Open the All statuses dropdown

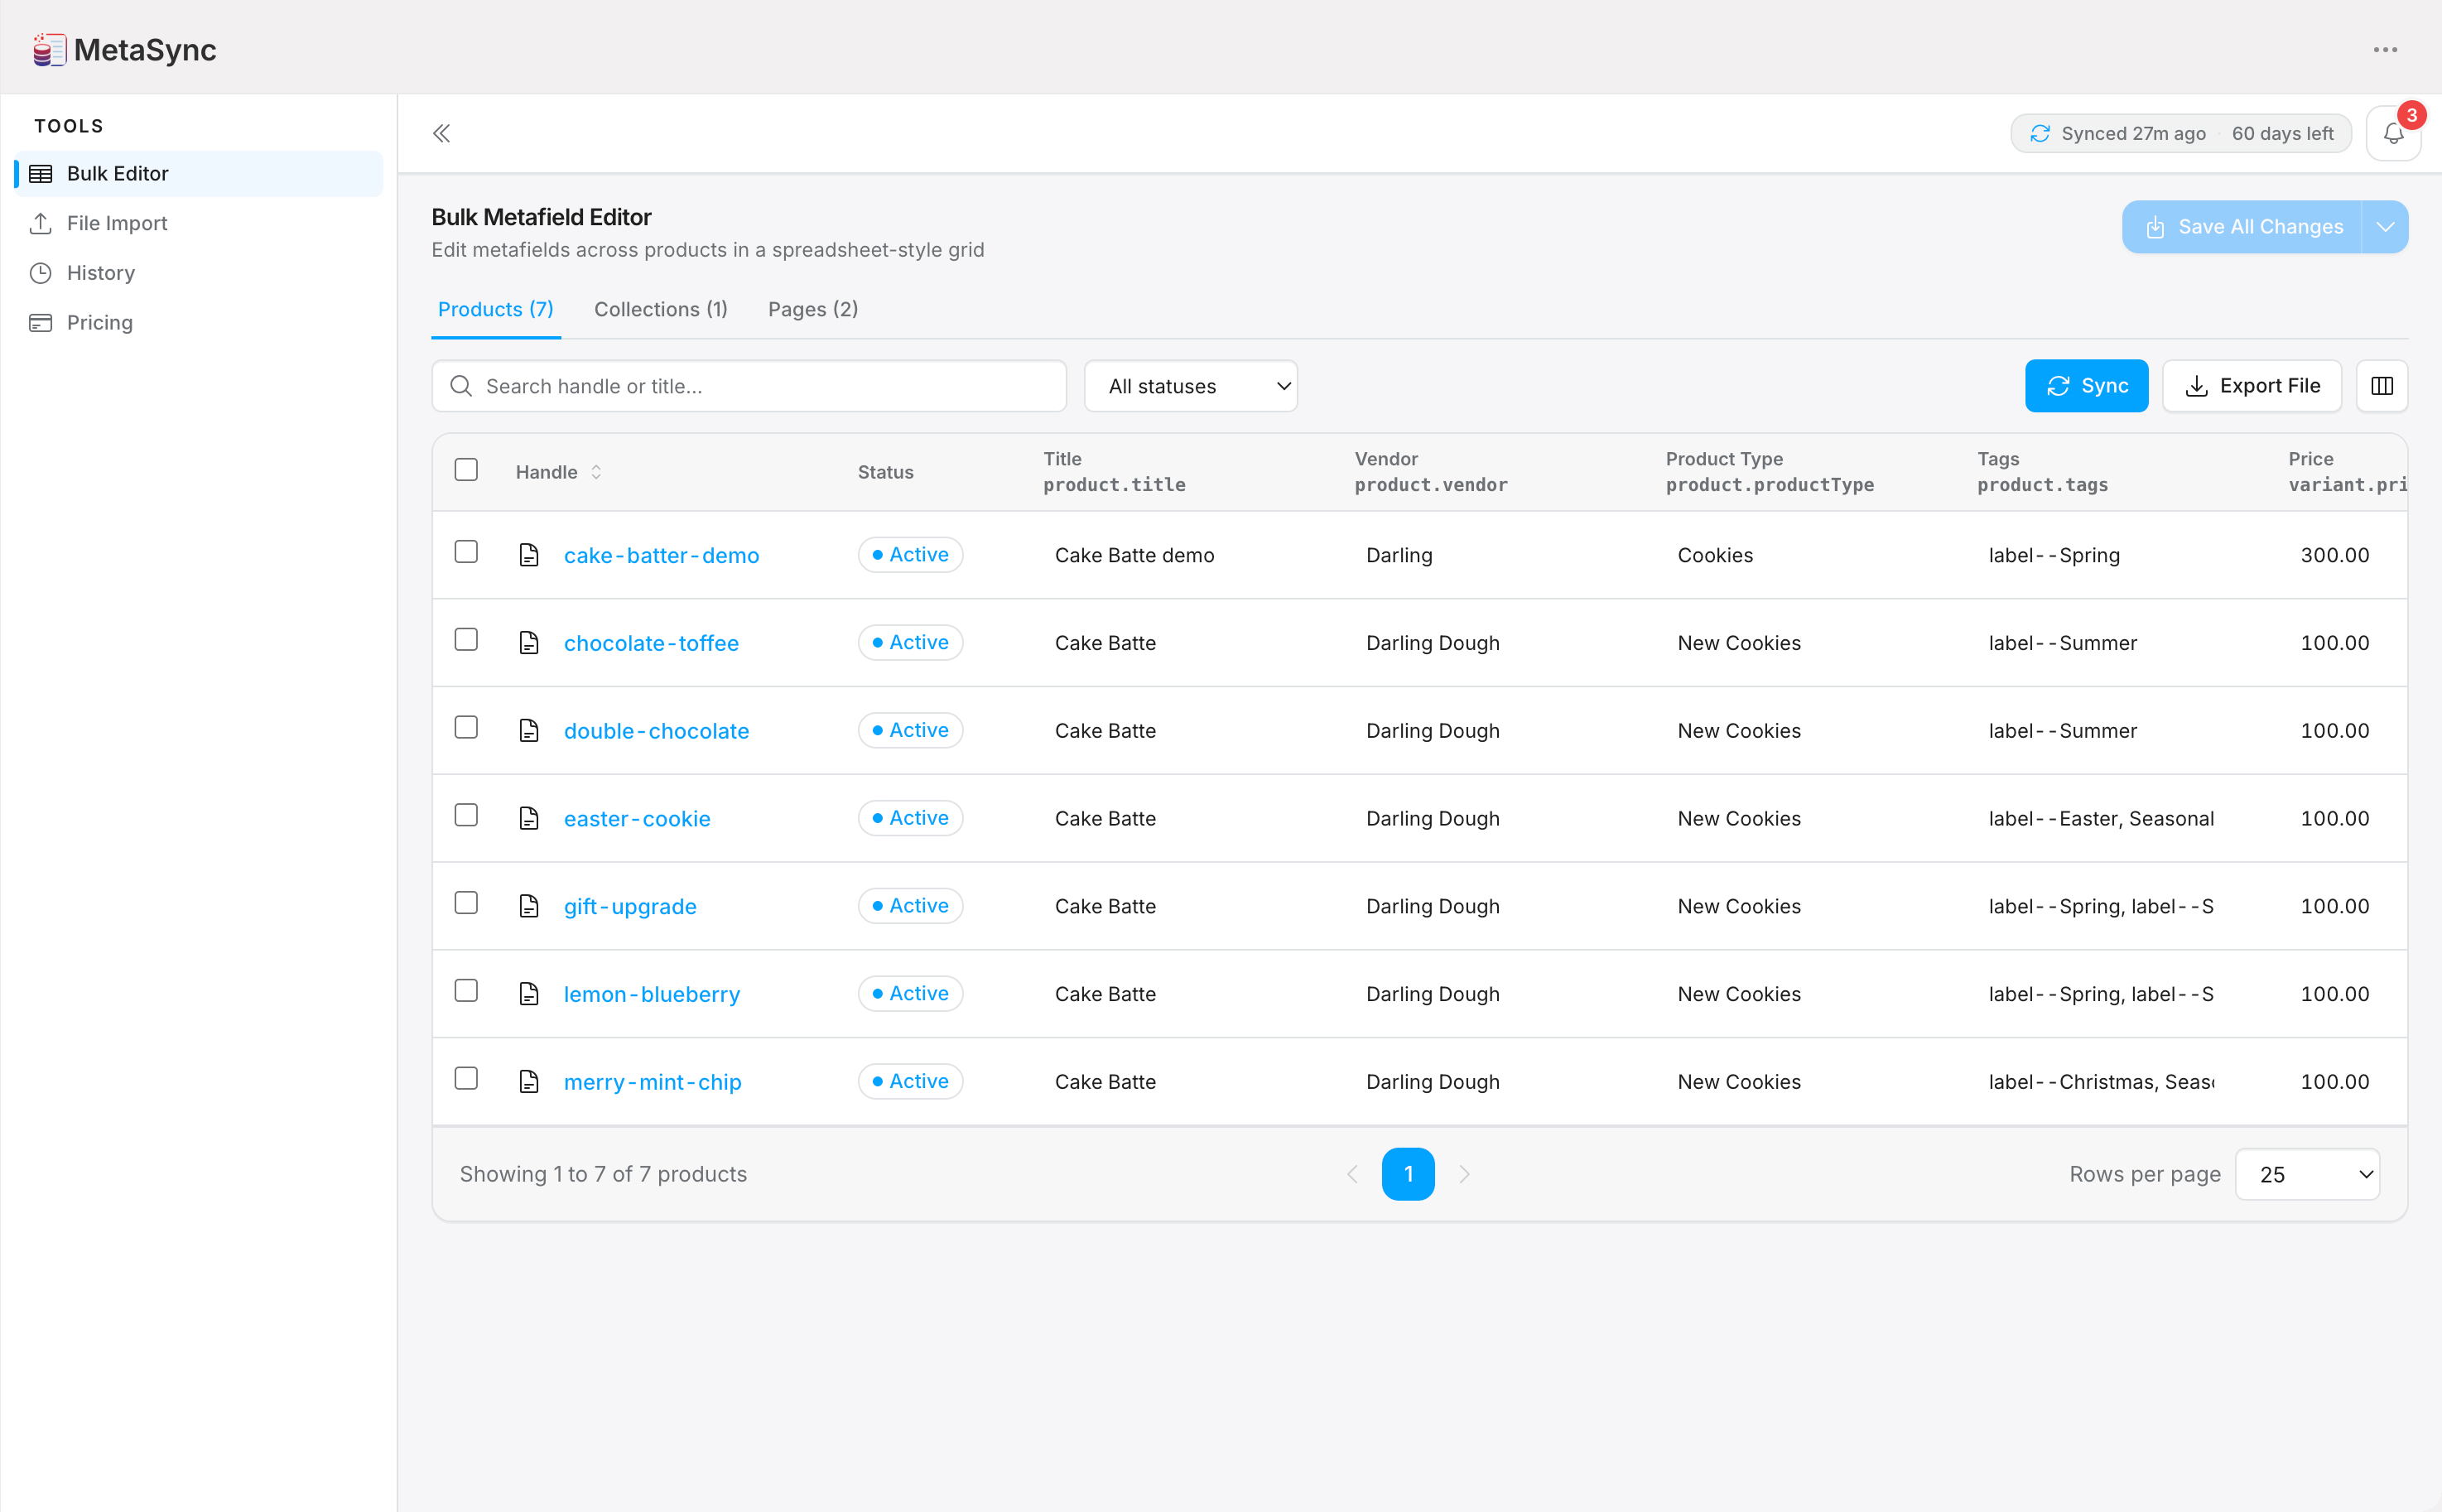(1191, 386)
